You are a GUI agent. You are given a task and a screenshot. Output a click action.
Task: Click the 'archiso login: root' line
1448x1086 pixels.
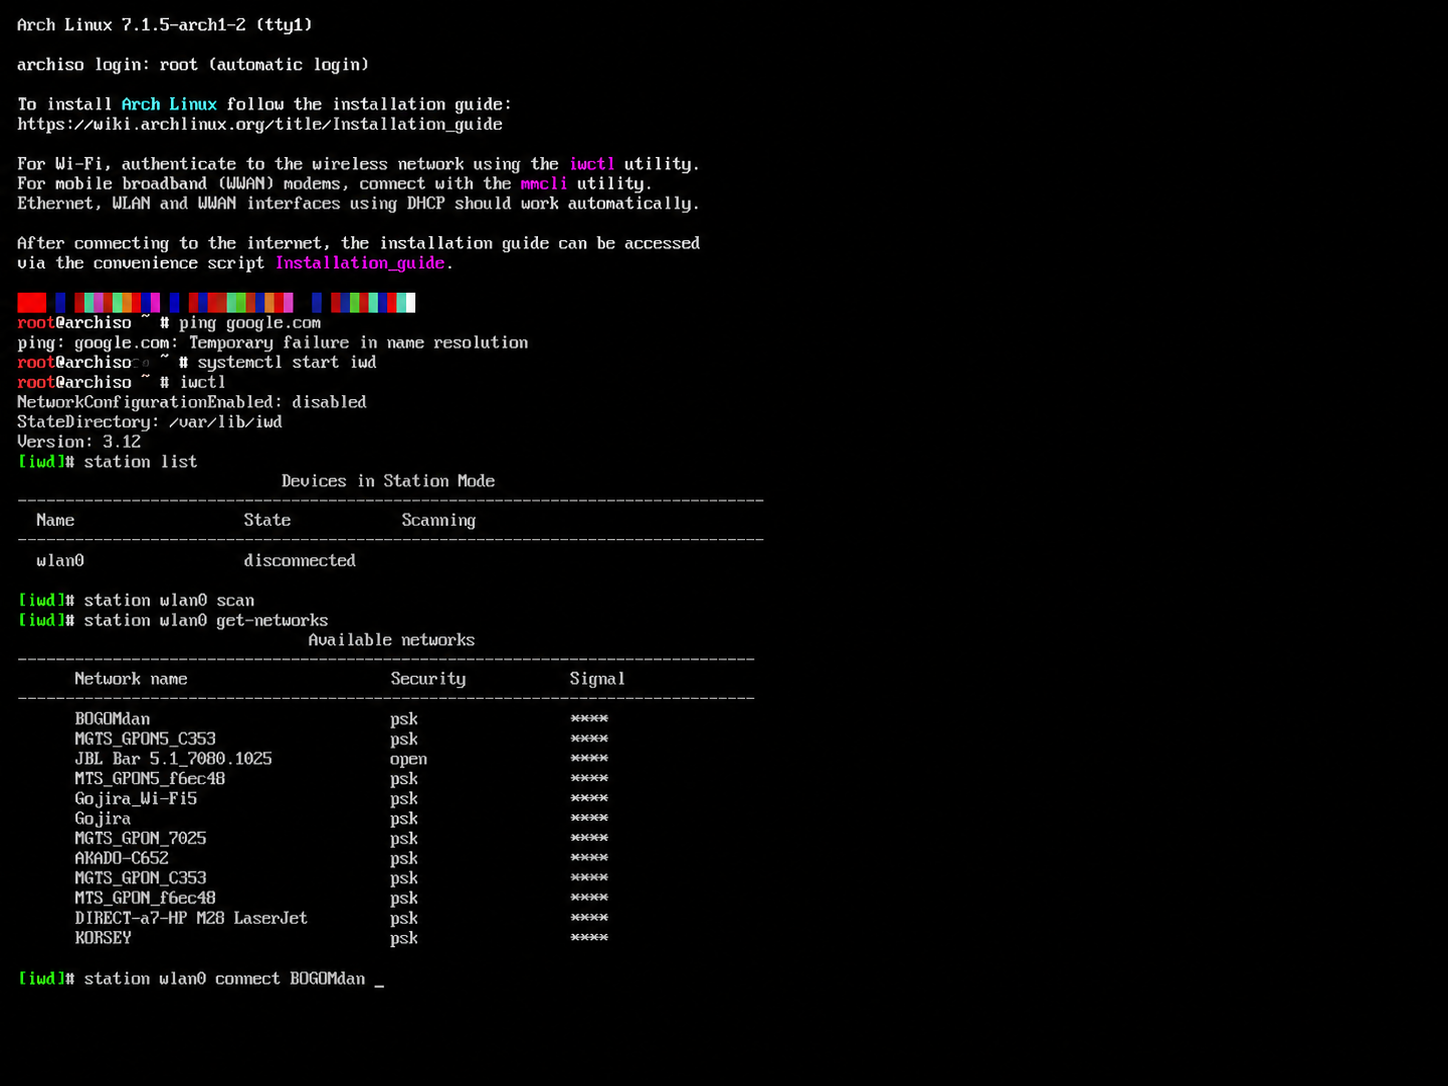(x=193, y=65)
